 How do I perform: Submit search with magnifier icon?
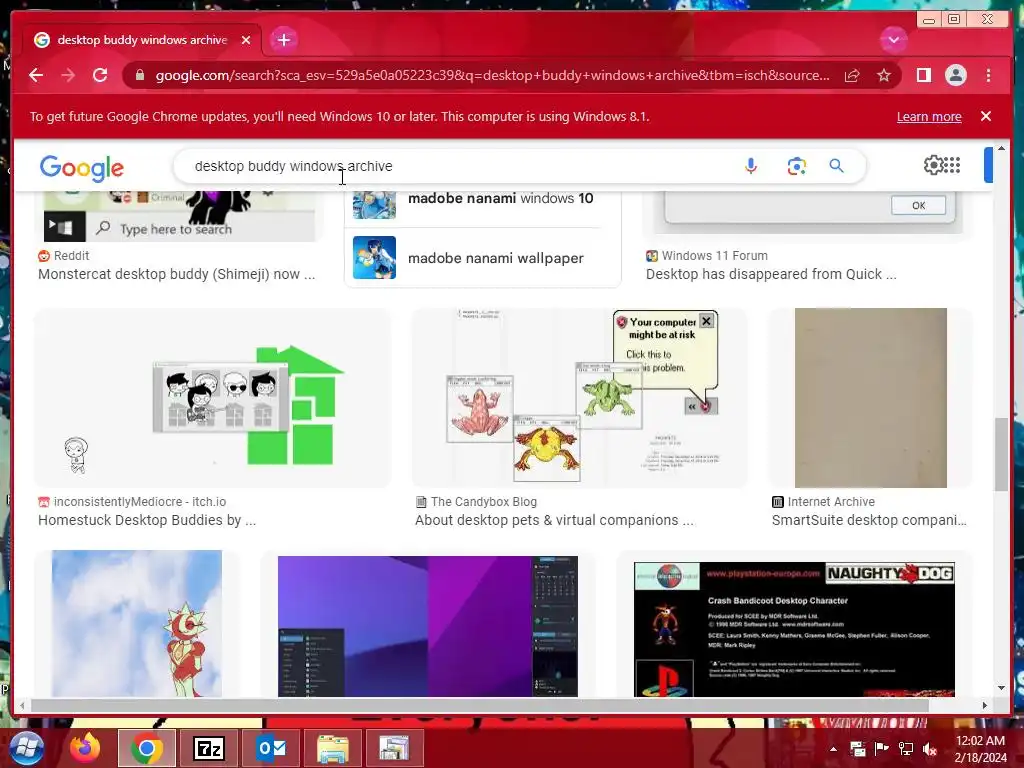[836, 166]
